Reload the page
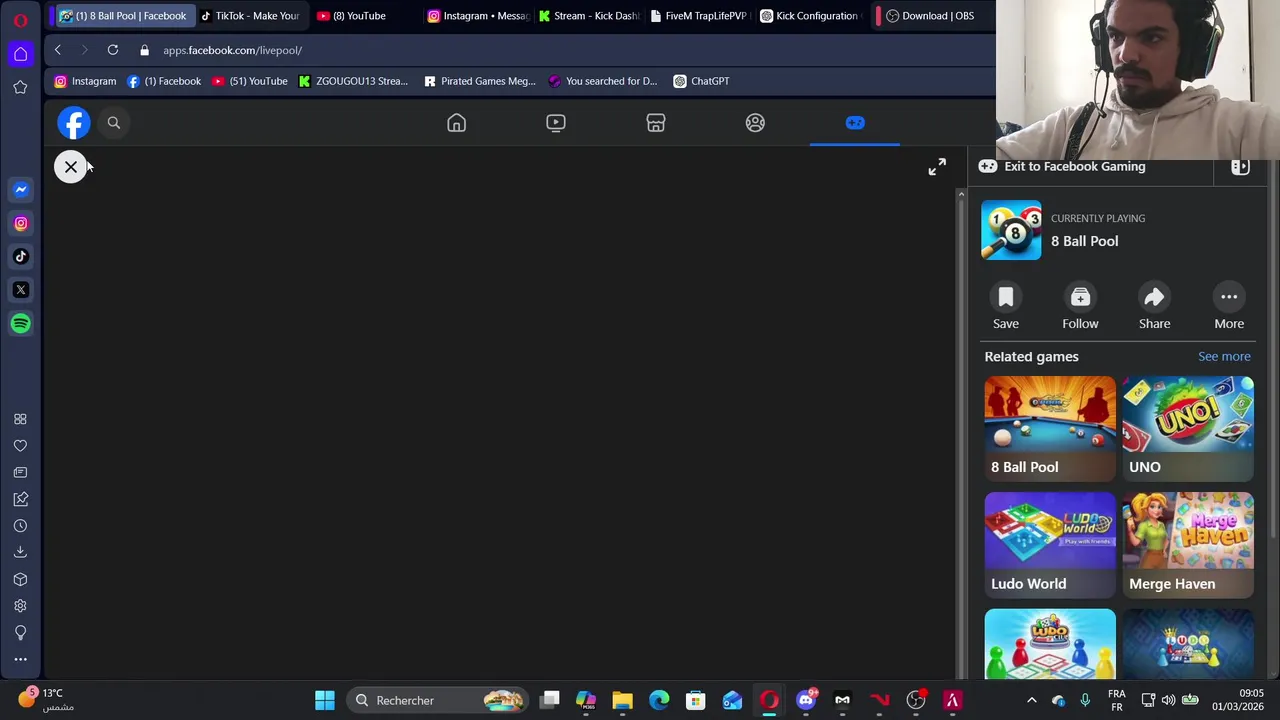This screenshot has width=1280, height=720. click(x=113, y=50)
